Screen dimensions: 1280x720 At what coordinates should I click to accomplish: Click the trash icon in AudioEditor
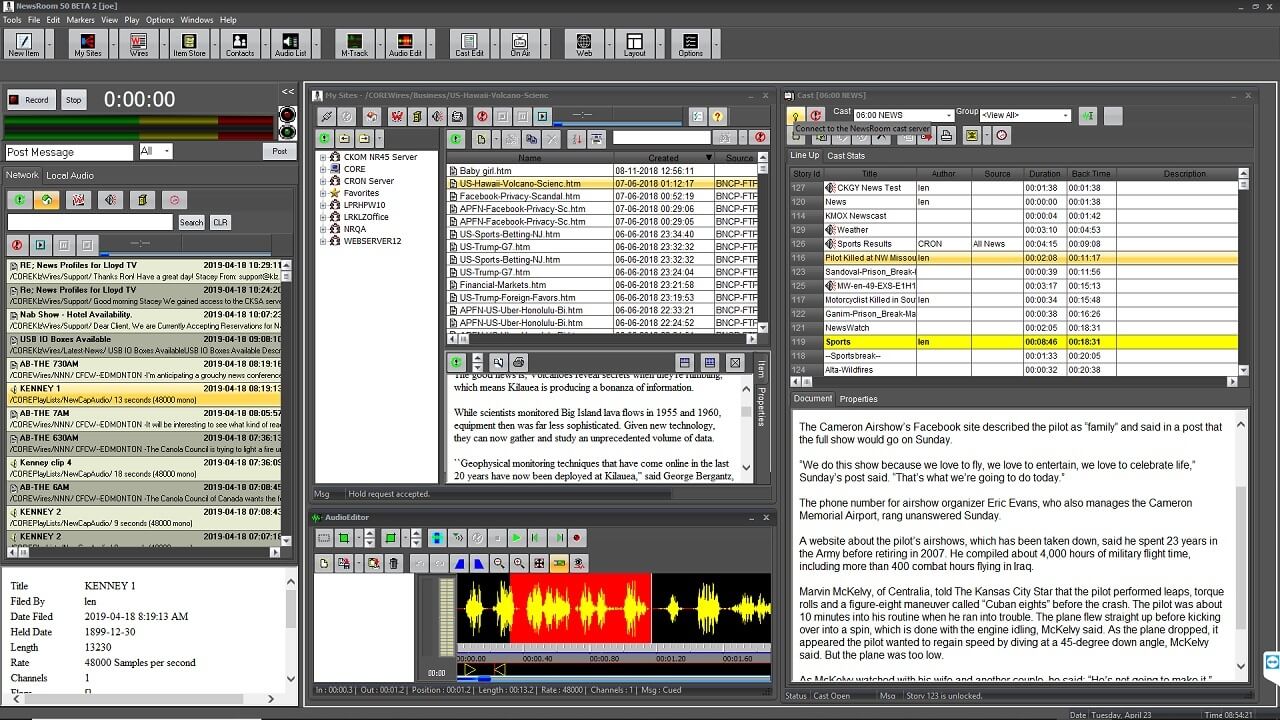point(394,564)
